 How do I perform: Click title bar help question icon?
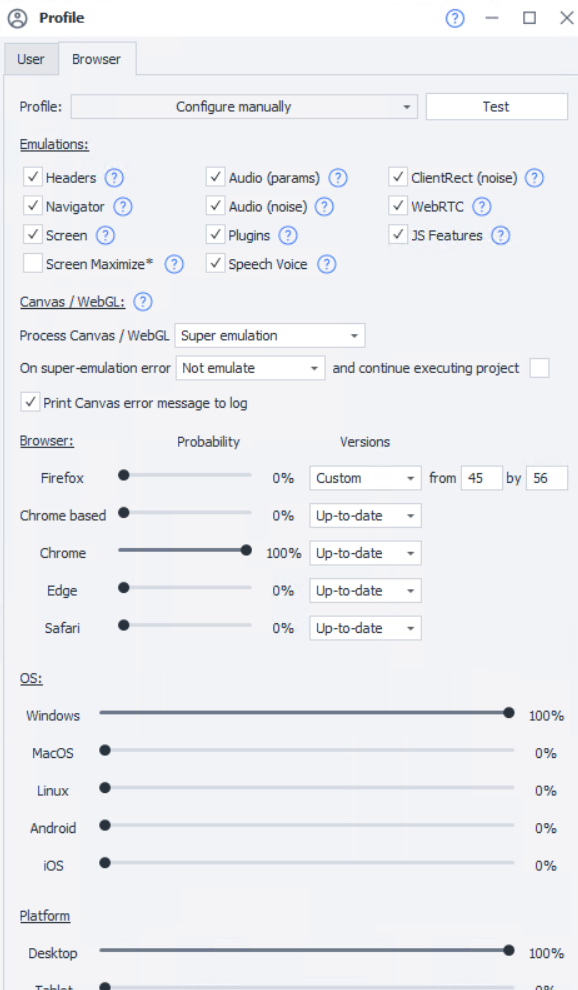pos(455,18)
